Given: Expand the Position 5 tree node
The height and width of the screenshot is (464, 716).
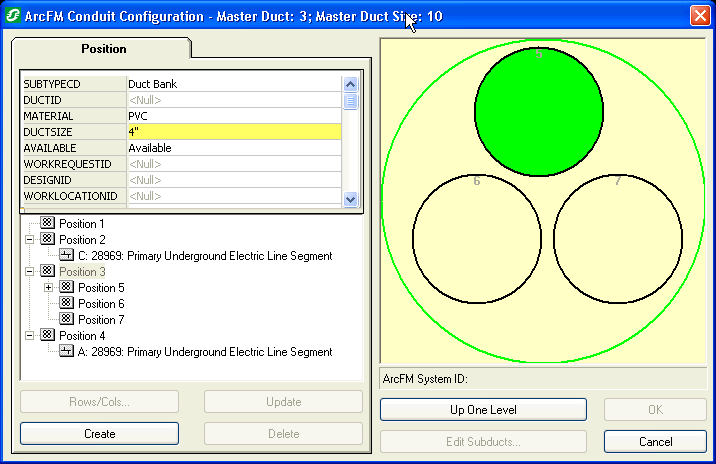Looking at the screenshot, I should [x=49, y=288].
